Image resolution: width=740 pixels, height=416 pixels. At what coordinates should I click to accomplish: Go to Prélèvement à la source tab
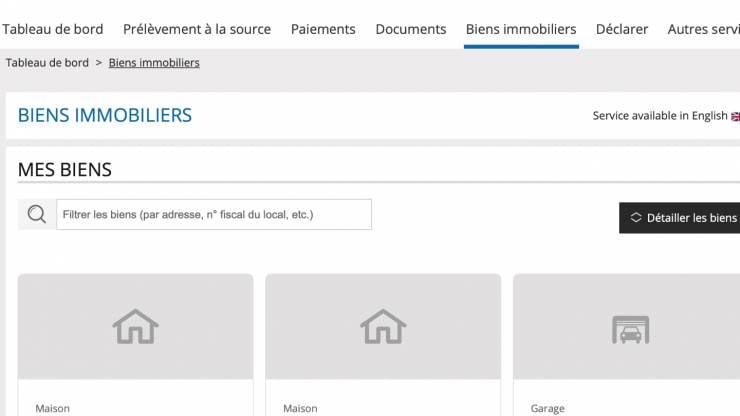click(x=197, y=29)
